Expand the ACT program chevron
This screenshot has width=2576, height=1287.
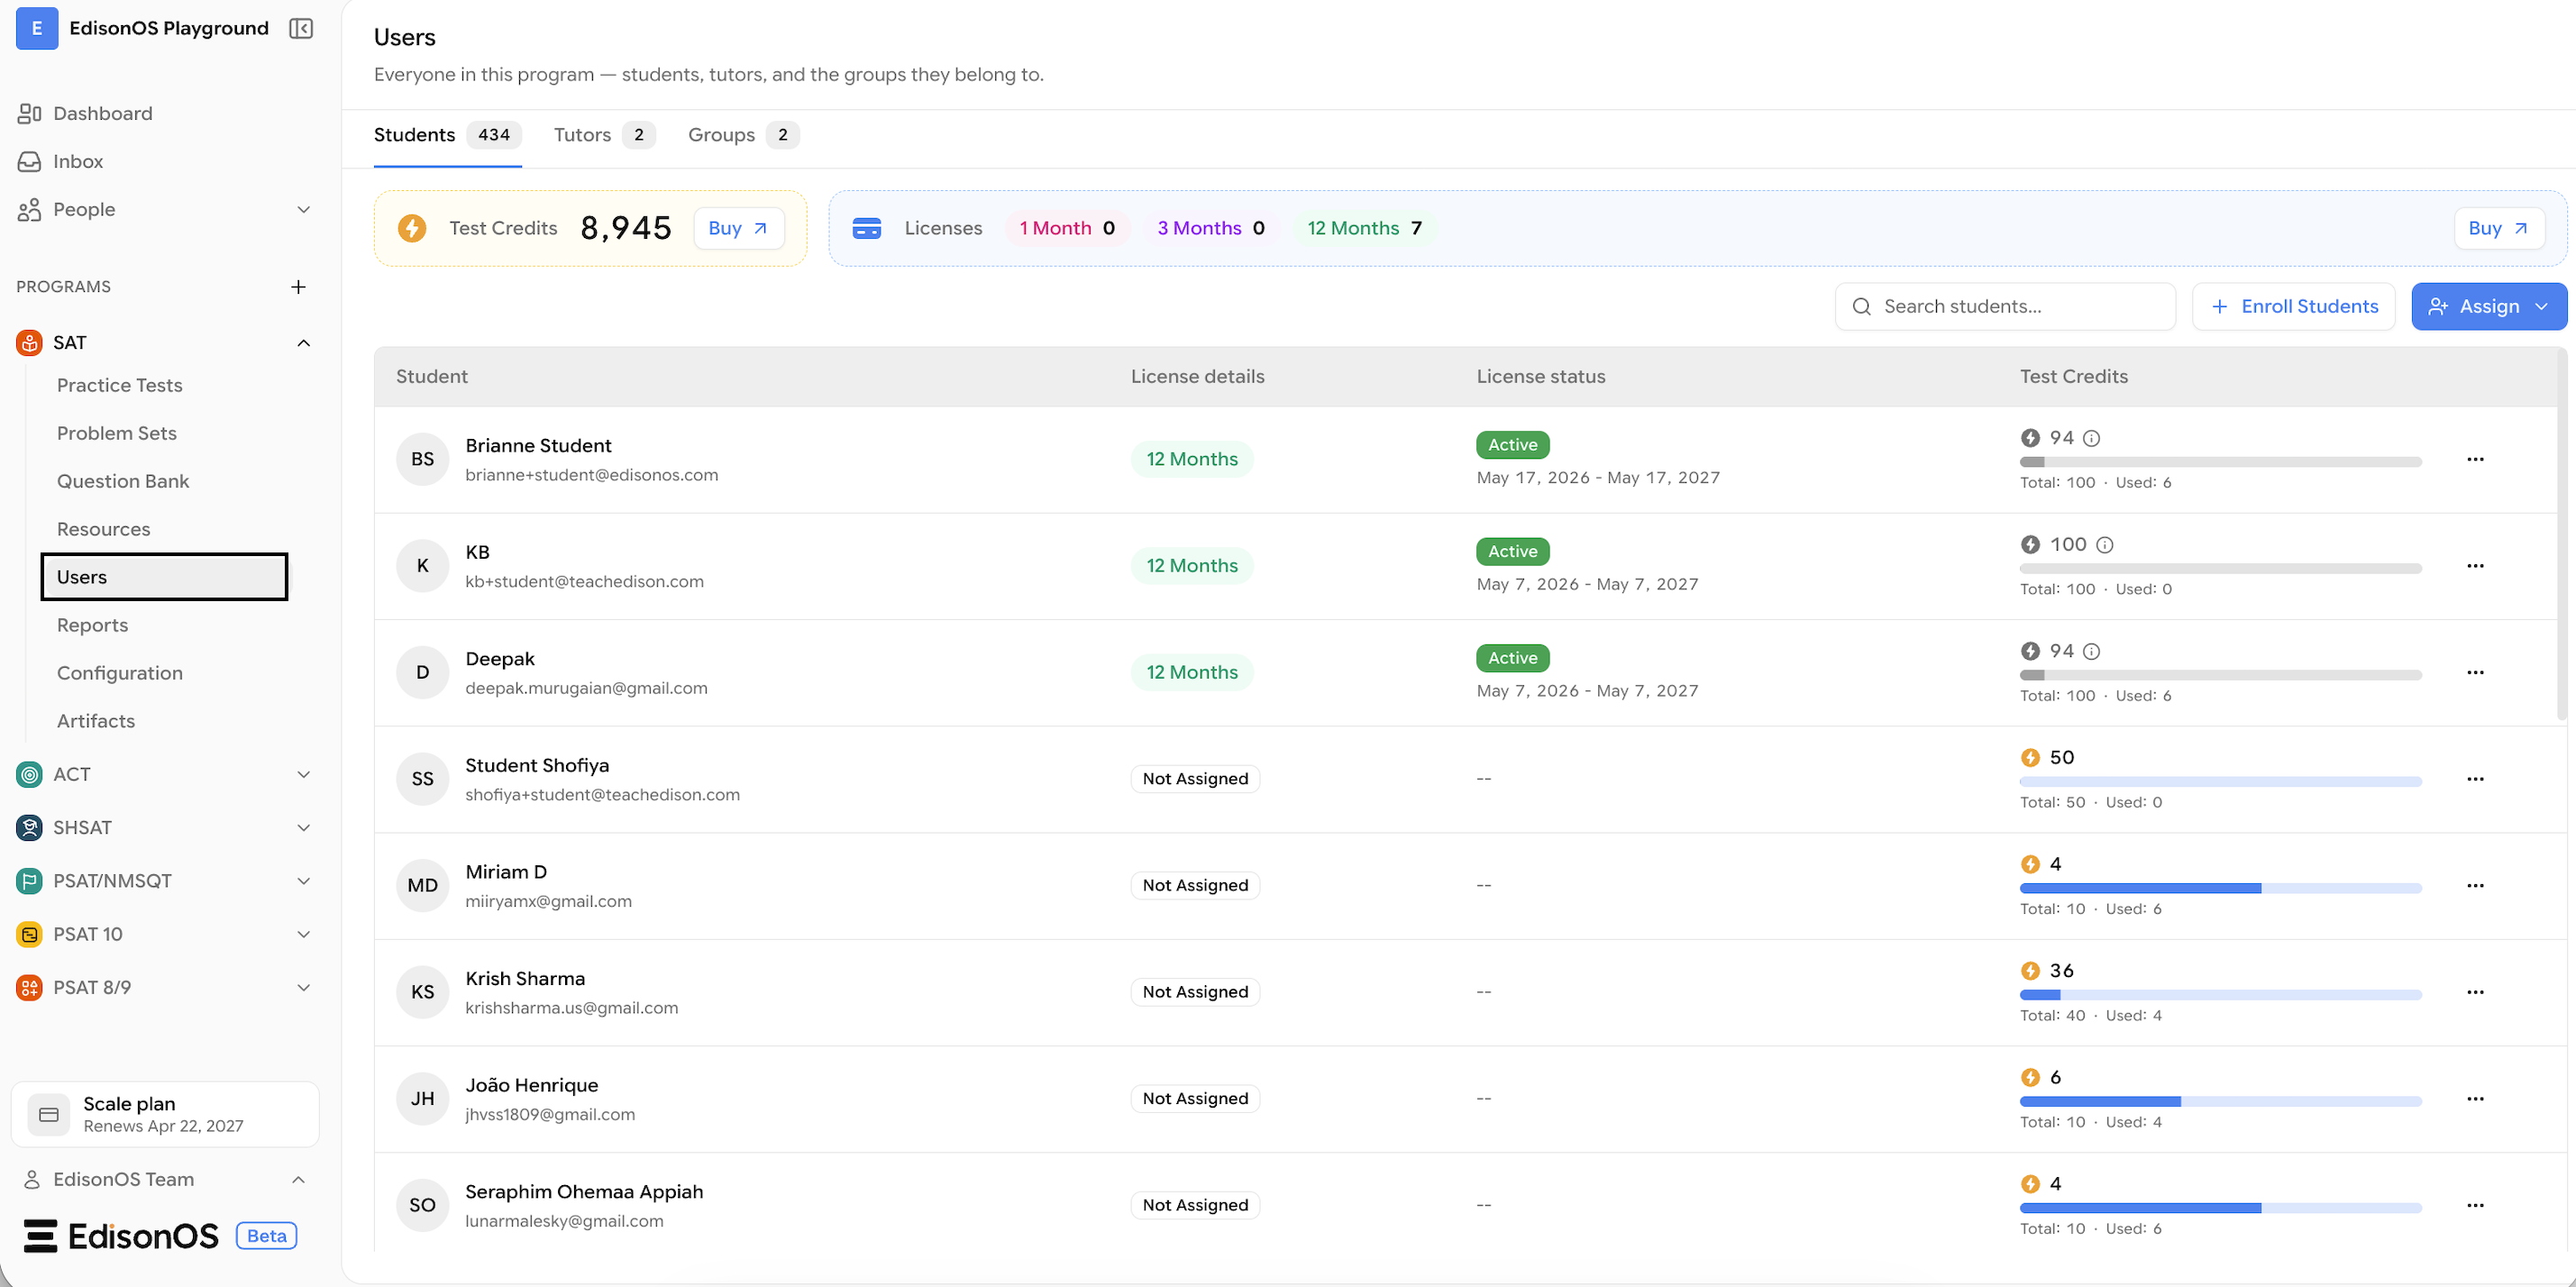tap(304, 774)
